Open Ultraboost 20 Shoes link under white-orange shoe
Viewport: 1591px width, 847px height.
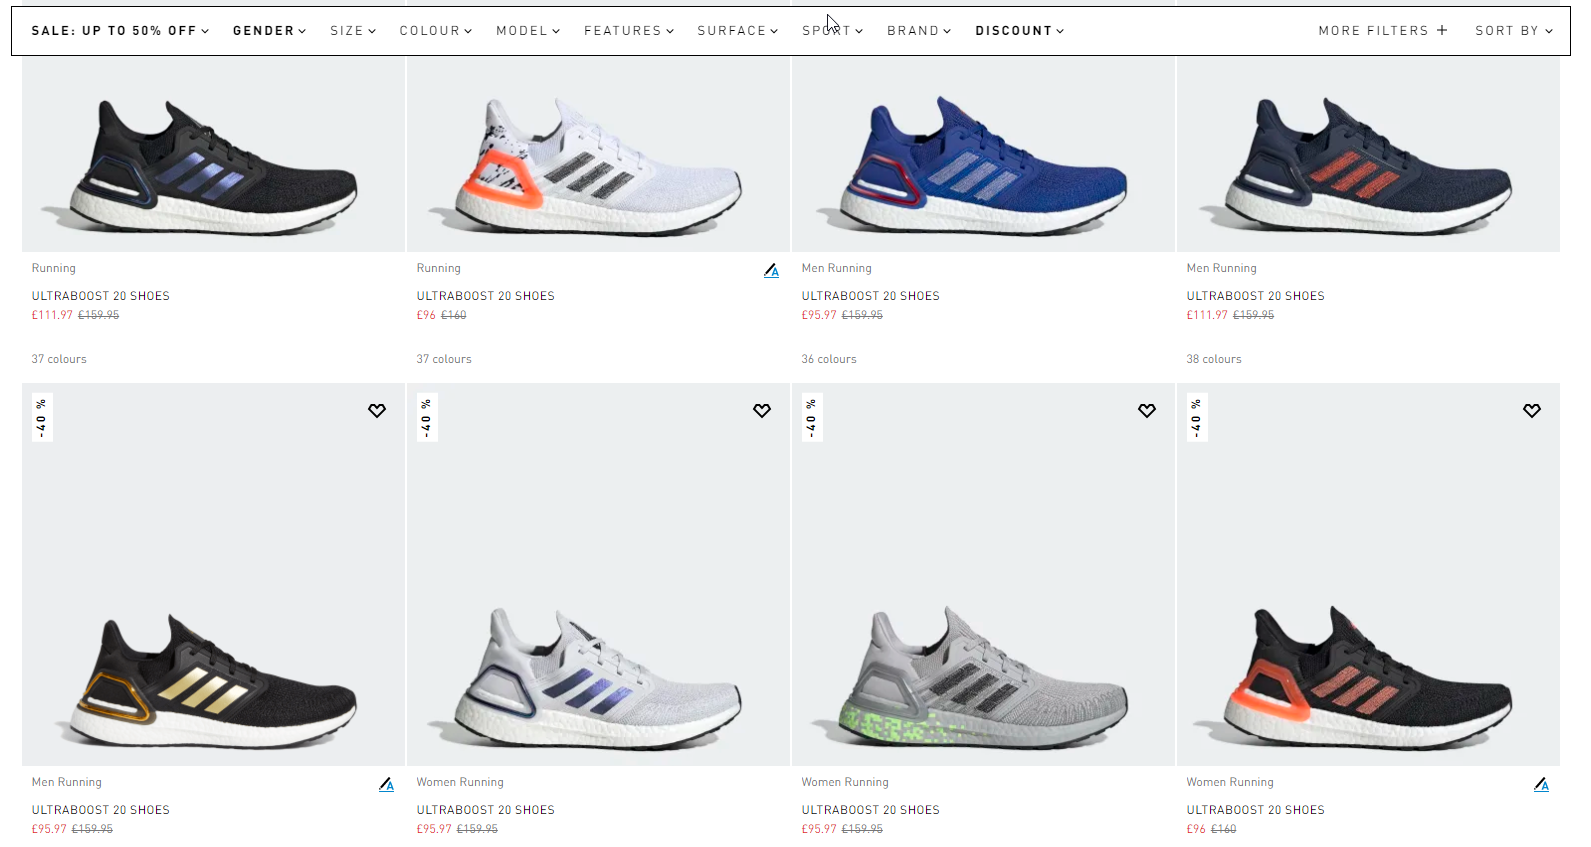coord(486,296)
